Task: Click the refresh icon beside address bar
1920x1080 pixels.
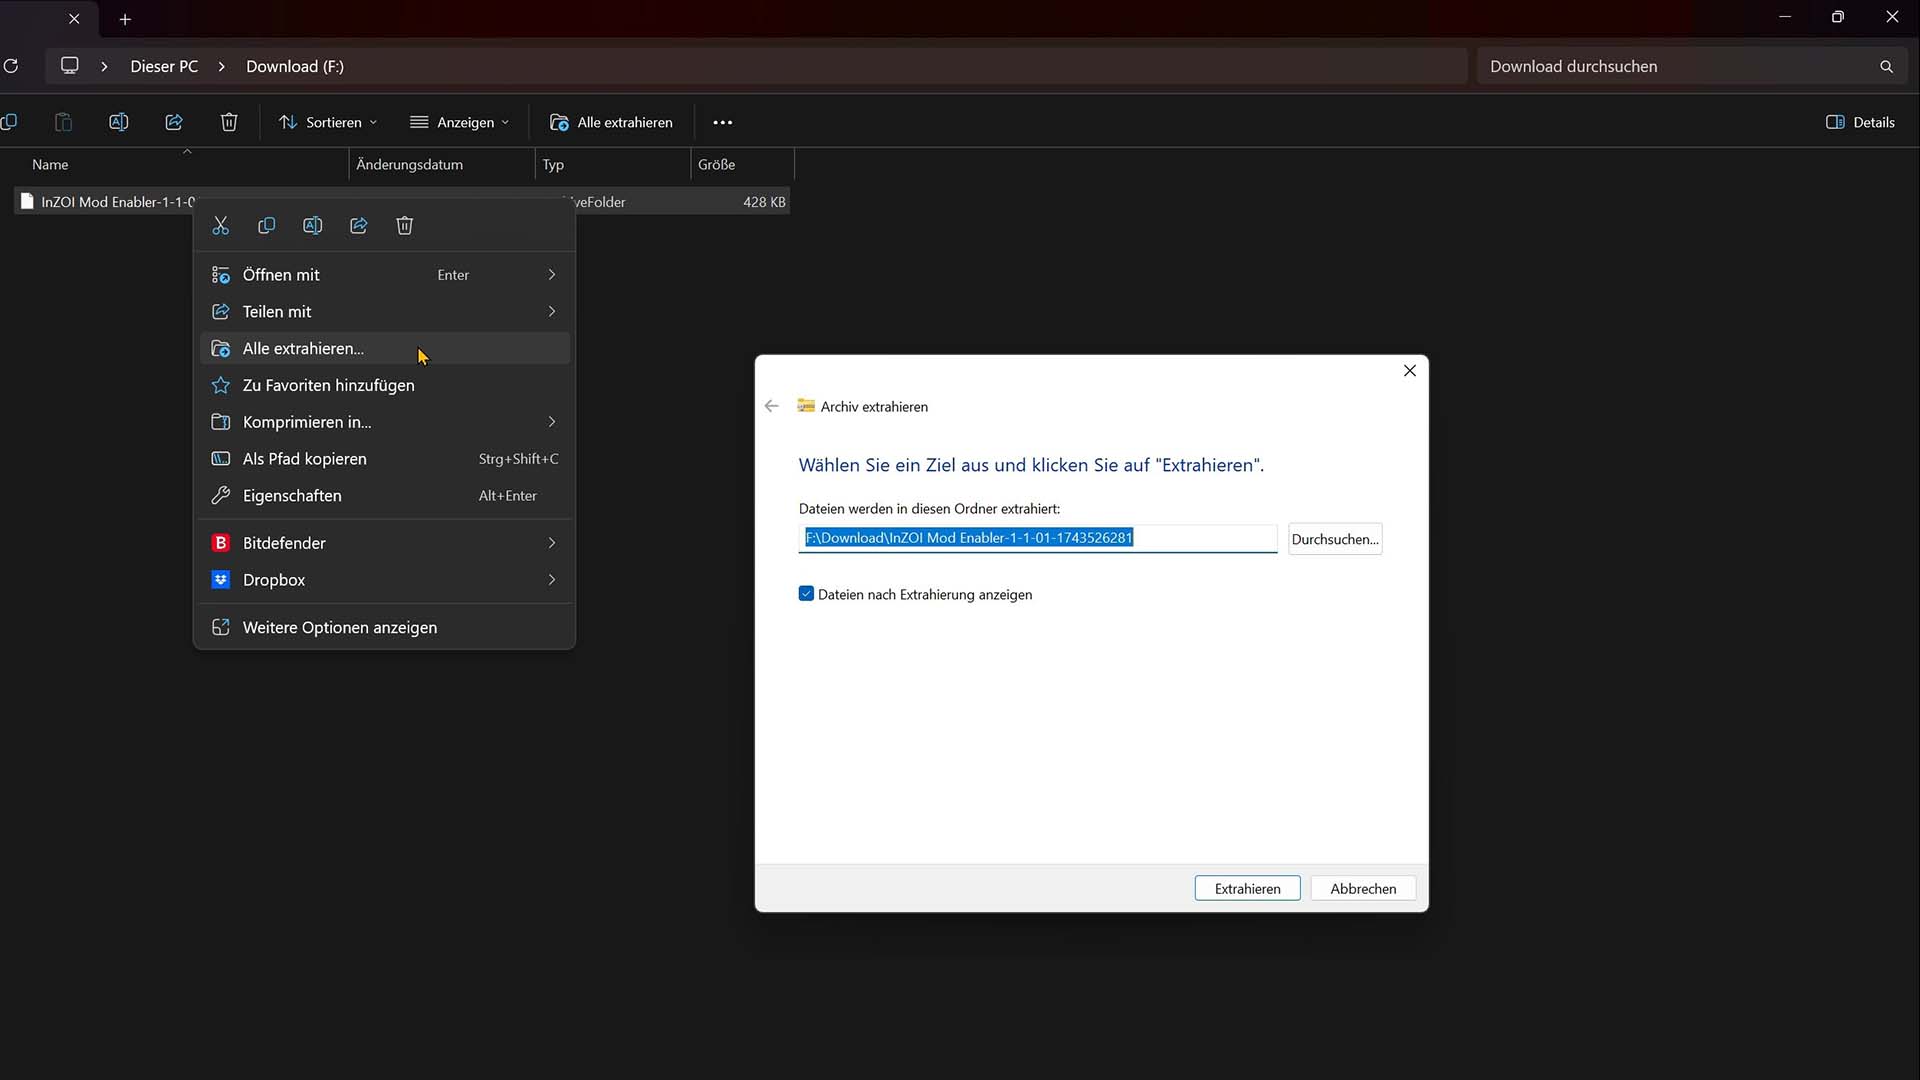Action: click(x=11, y=66)
